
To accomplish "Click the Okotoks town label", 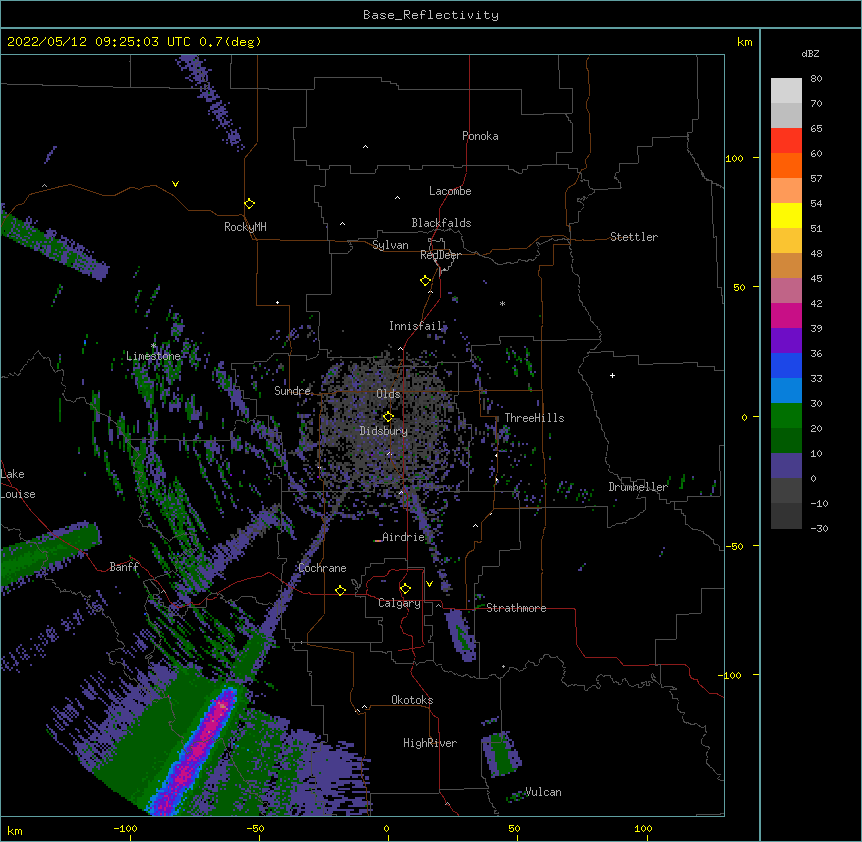I will coord(412,700).
